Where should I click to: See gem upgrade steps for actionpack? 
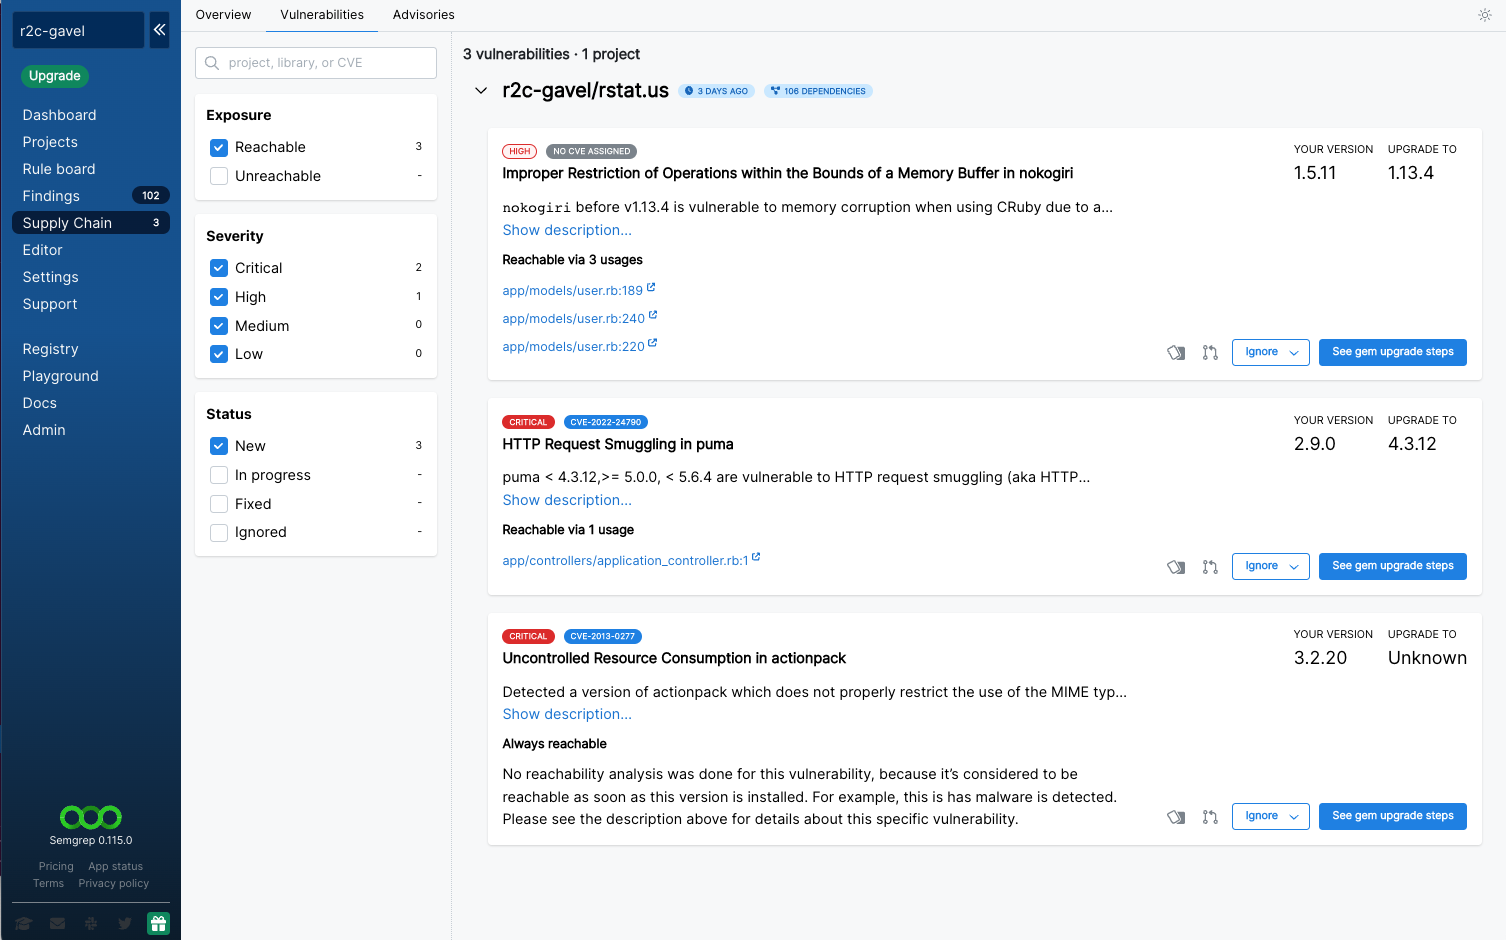coord(1392,816)
